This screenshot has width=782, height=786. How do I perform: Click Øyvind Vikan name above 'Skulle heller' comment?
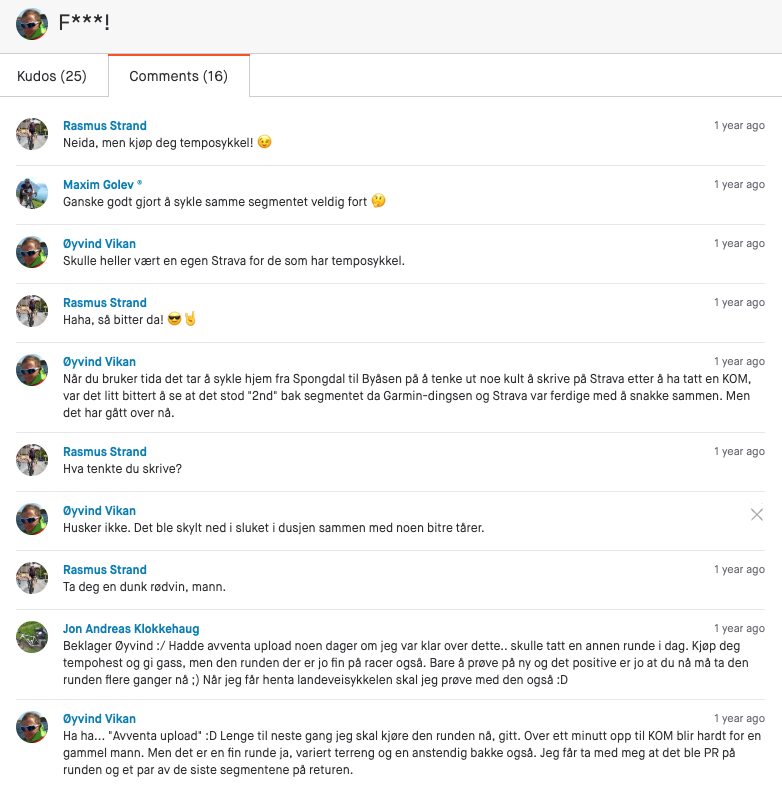[99, 244]
